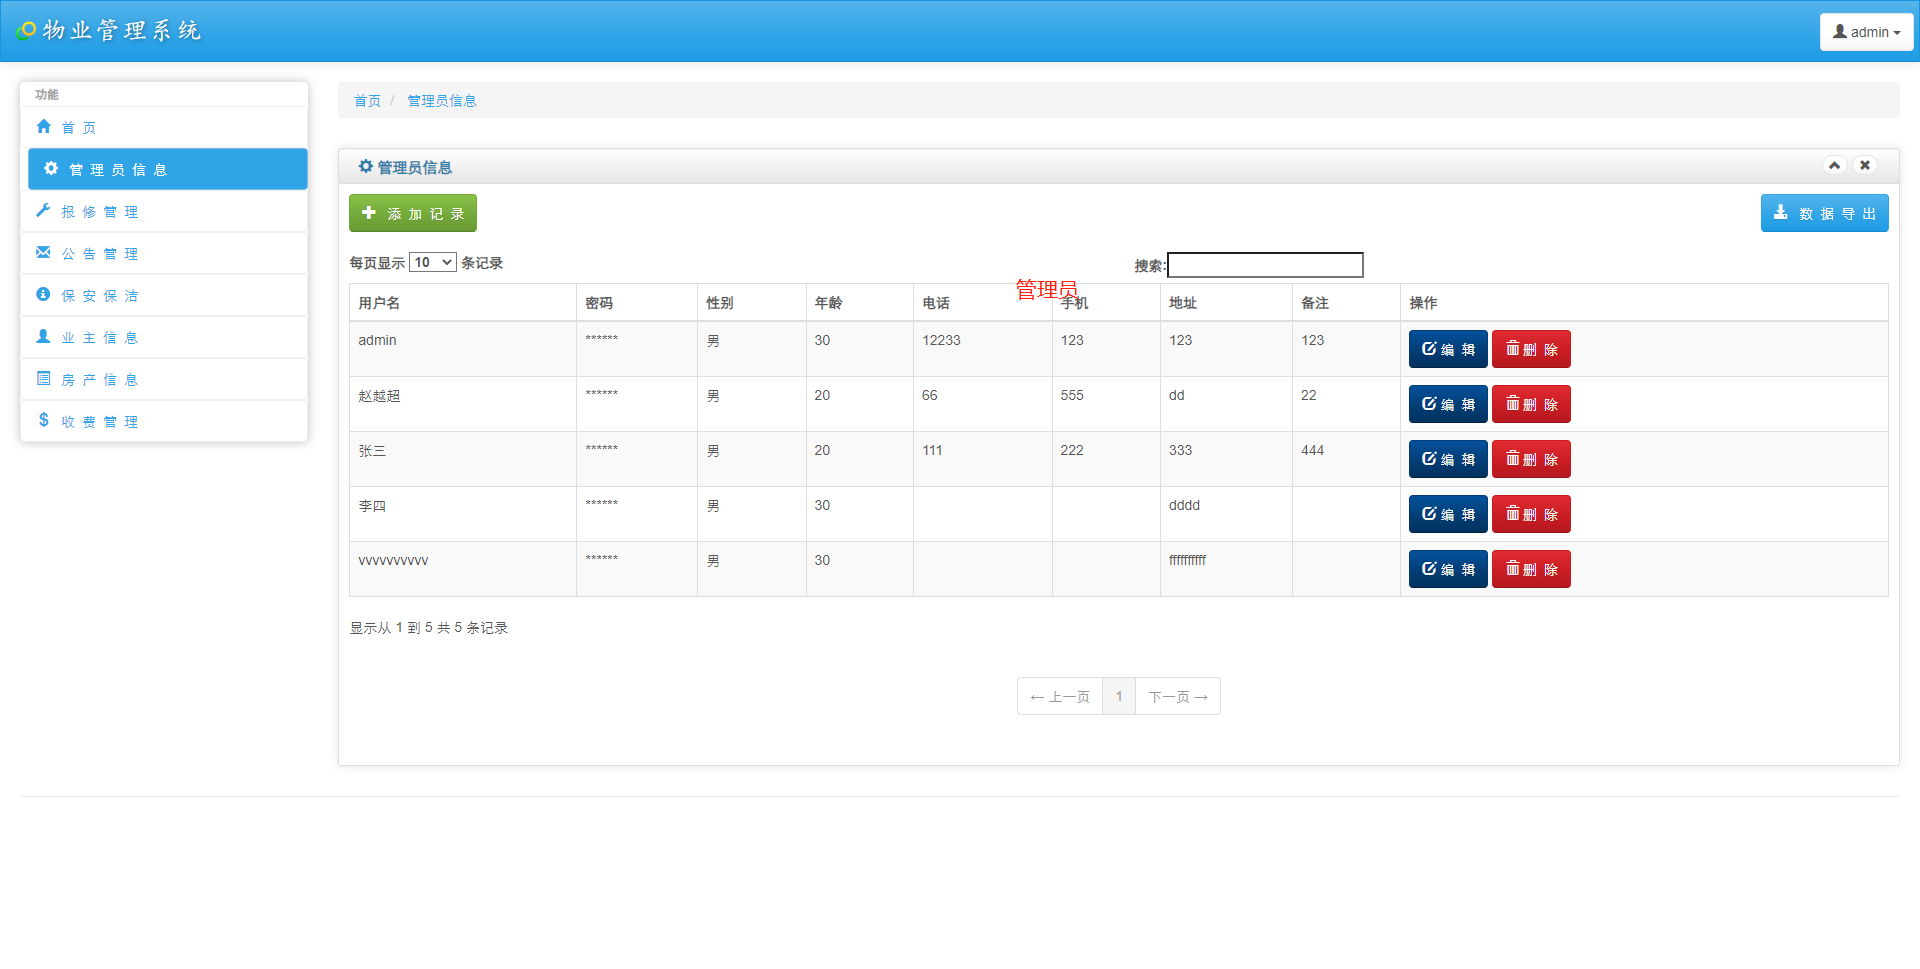This screenshot has width=1920, height=969.
Task: Delete the 李四 row
Action: pos(1531,514)
